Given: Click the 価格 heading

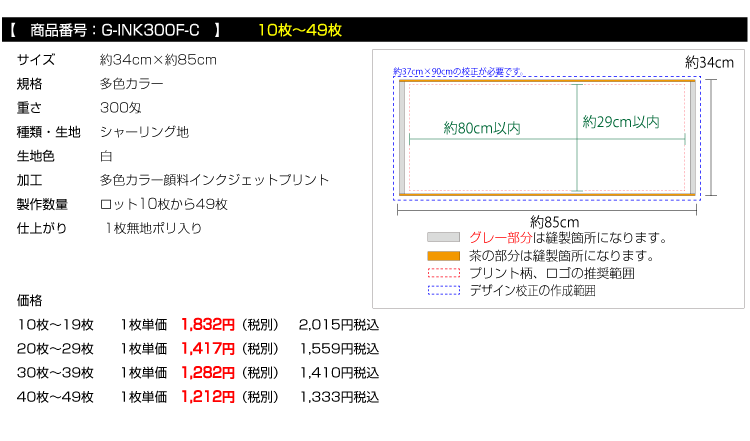Looking at the screenshot, I should pos(30,300).
